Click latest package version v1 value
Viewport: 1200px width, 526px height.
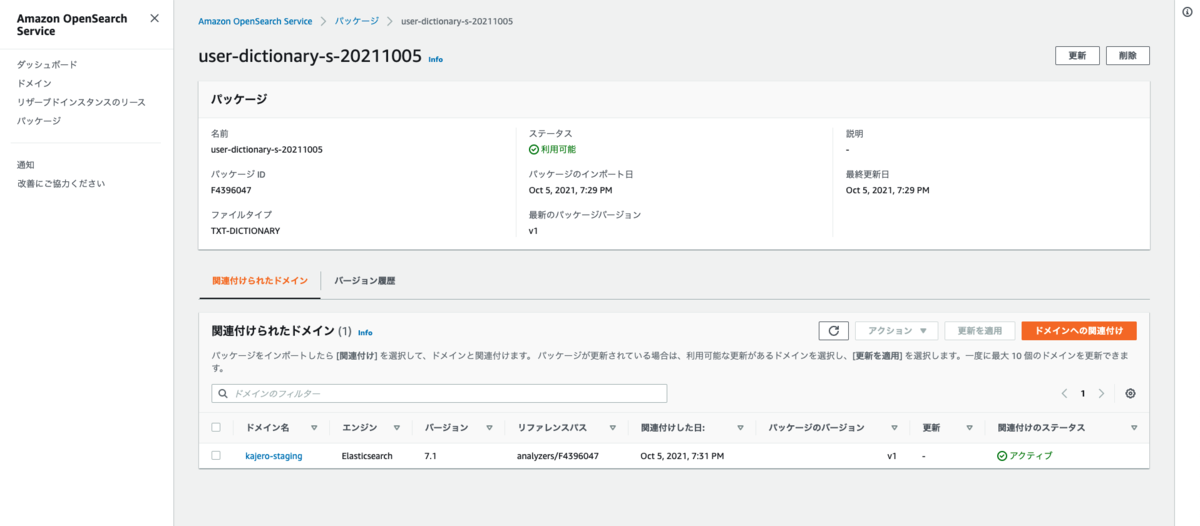coord(533,230)
